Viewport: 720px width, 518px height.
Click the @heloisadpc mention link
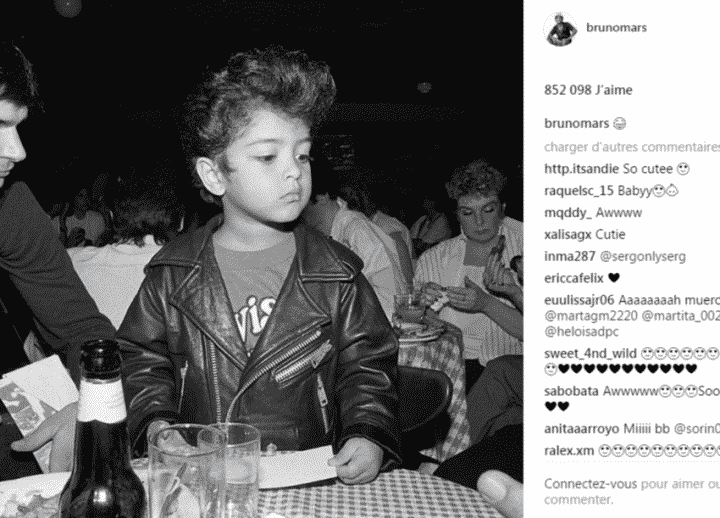point(581,332)
